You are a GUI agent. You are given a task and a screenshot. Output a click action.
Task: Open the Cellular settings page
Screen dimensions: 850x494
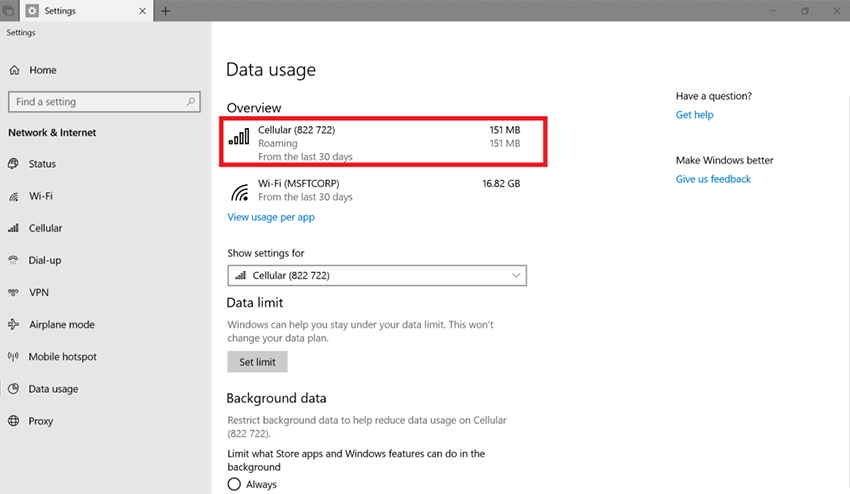[46, 228]
